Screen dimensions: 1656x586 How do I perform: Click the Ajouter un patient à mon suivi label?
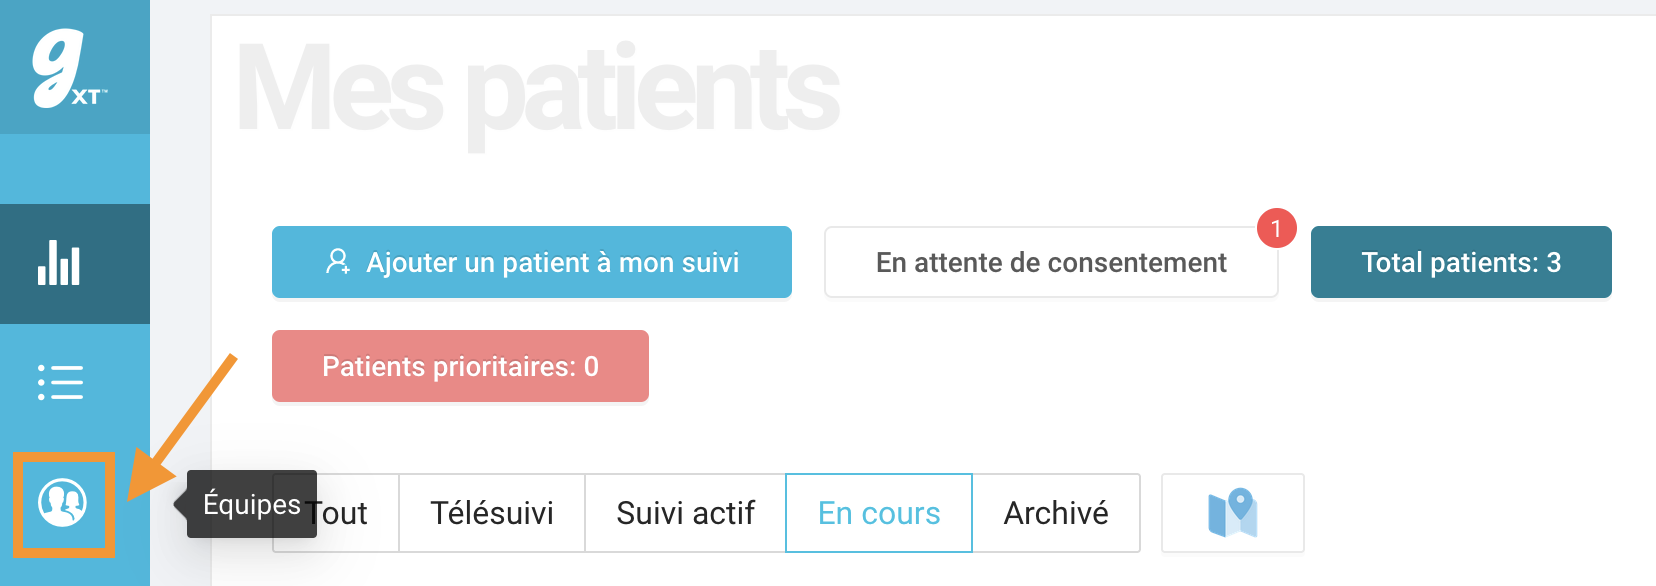[552, 263]
